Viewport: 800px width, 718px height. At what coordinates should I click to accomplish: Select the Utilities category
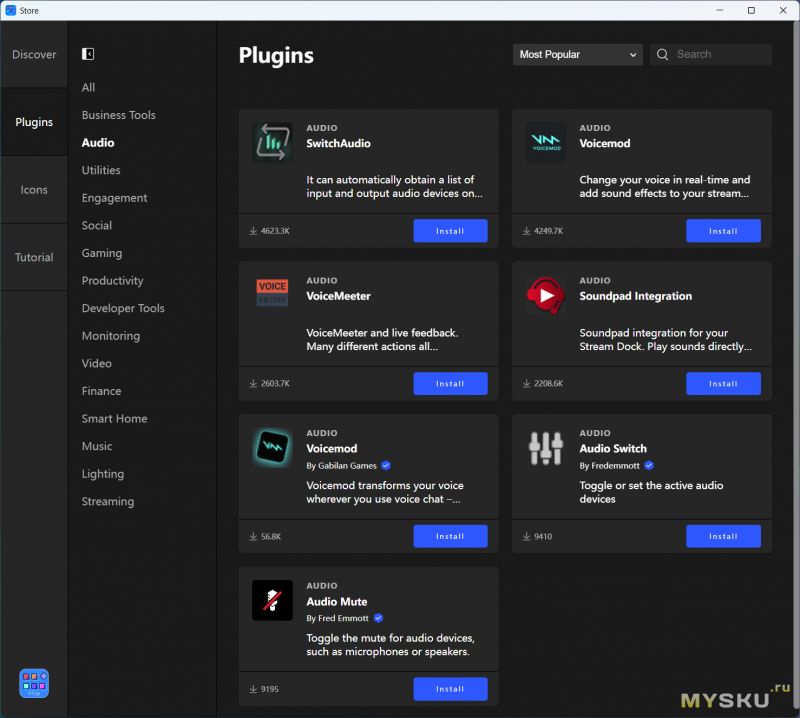click(x=101, y=170)
